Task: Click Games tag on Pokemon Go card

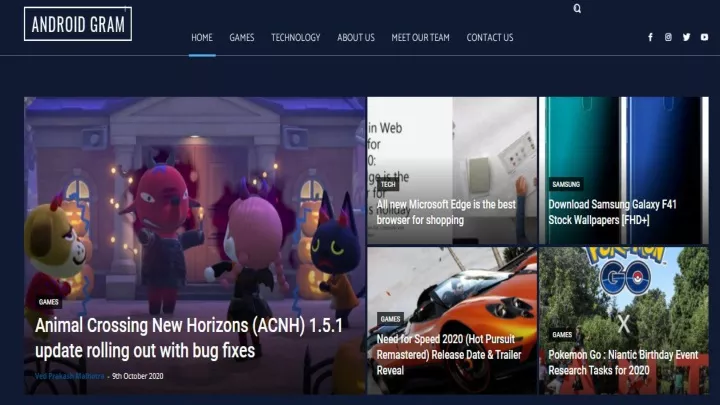Action: 562,335
